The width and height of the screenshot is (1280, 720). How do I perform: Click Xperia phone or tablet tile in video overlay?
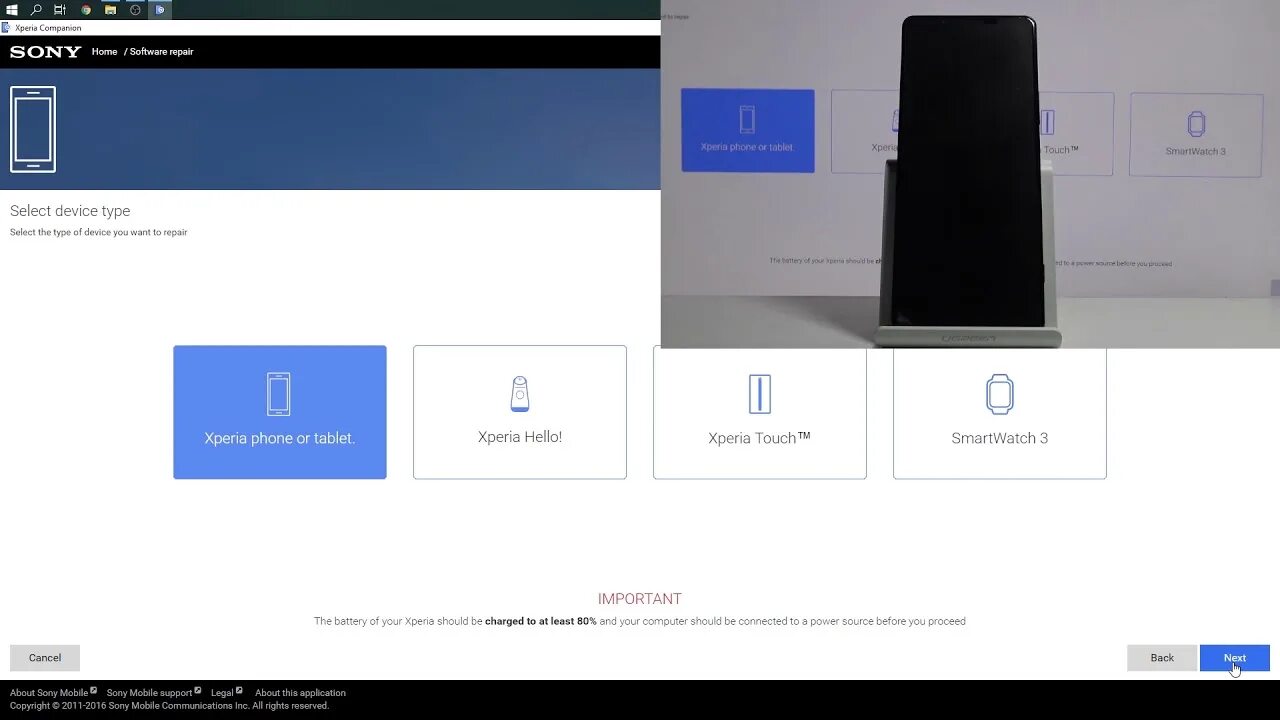click(748, 130)
